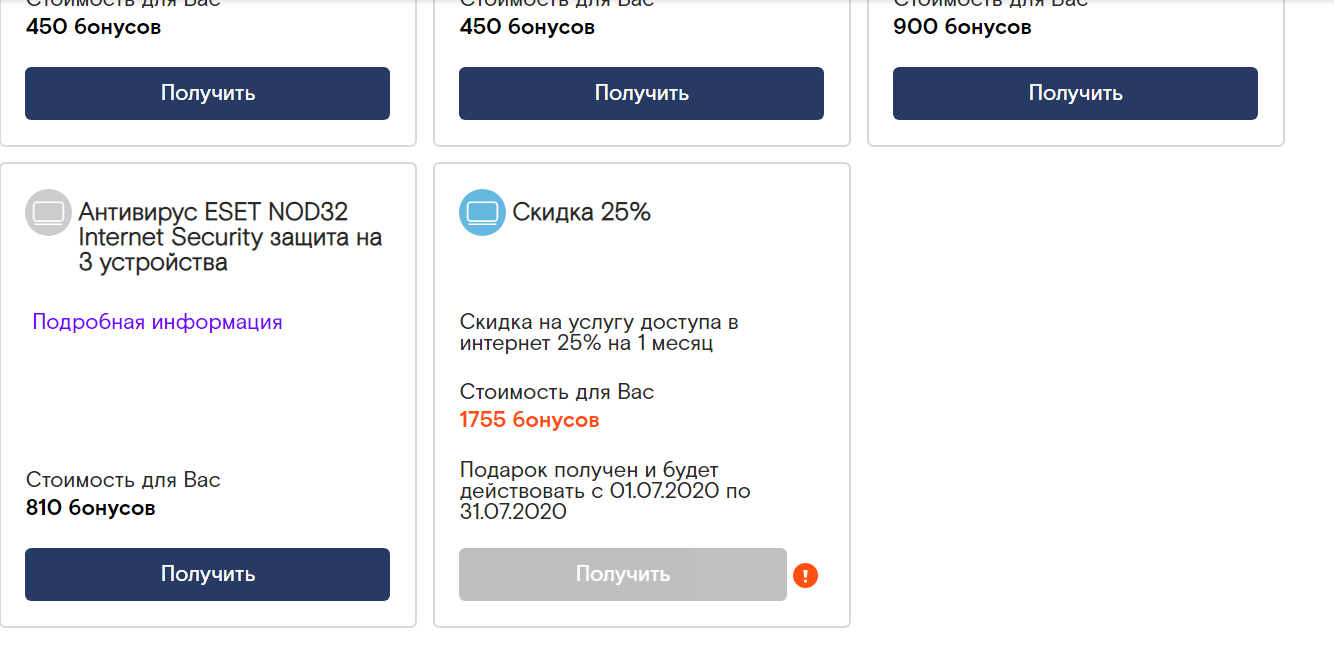Viewport: 1334px width, 672px height.
Task: Click the disabled gray Получить button
Action: point(623,574)
